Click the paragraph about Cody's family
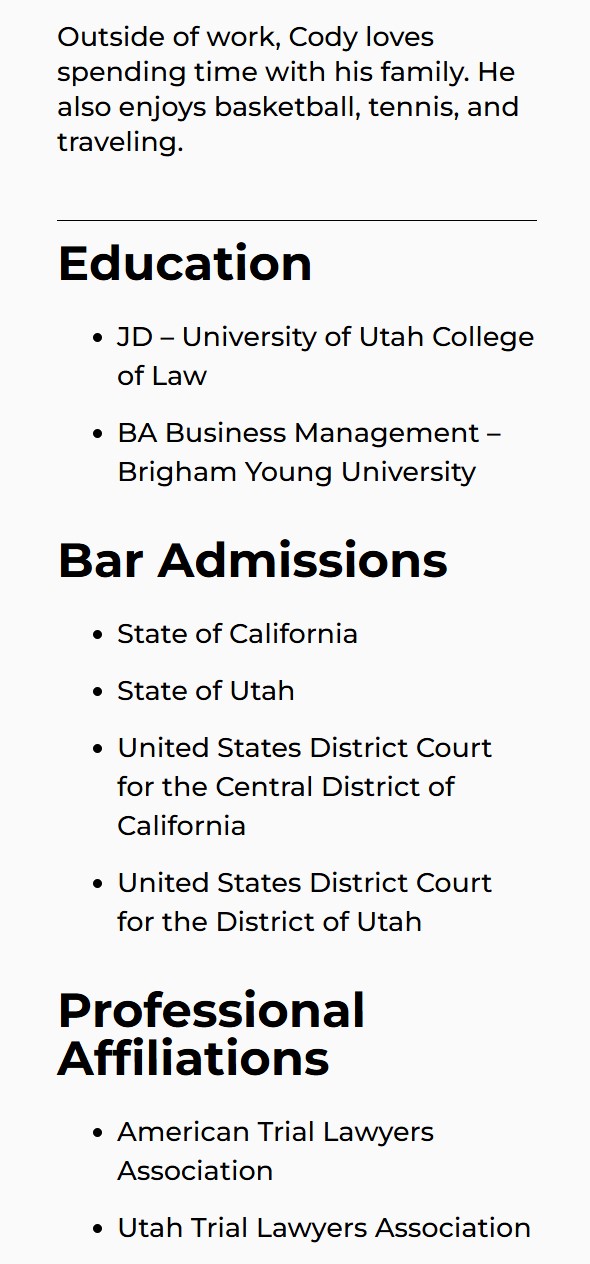 click(288, 90)
